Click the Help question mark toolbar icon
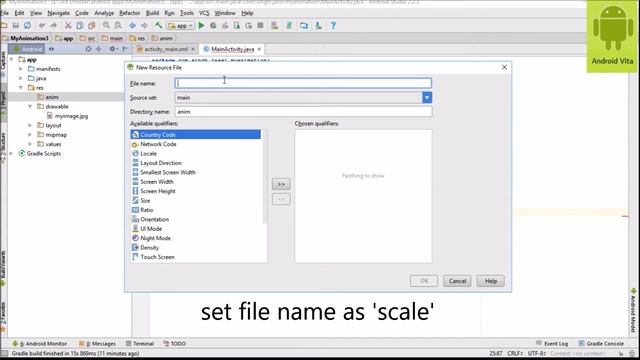Image resolution: width=640 pixels, height=360 pixels. coord(333,26)
